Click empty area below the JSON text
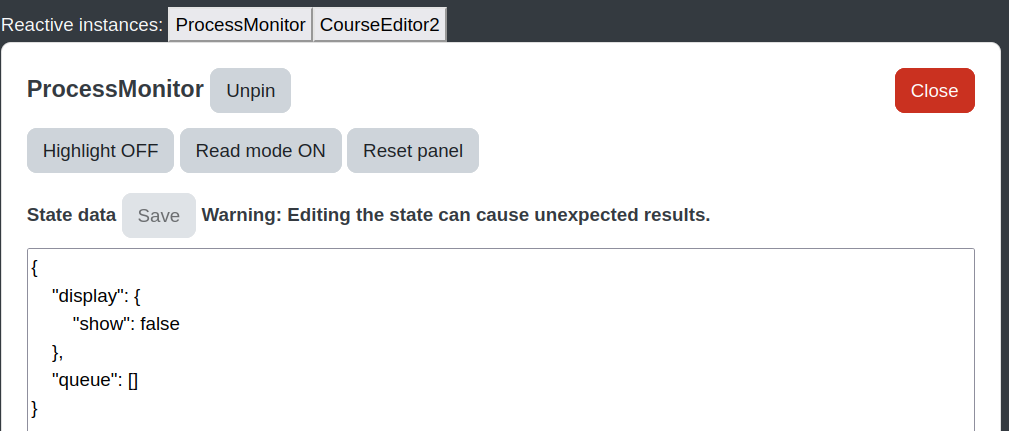This screenshot has height=431, width=1009. (x=501, y=425)
